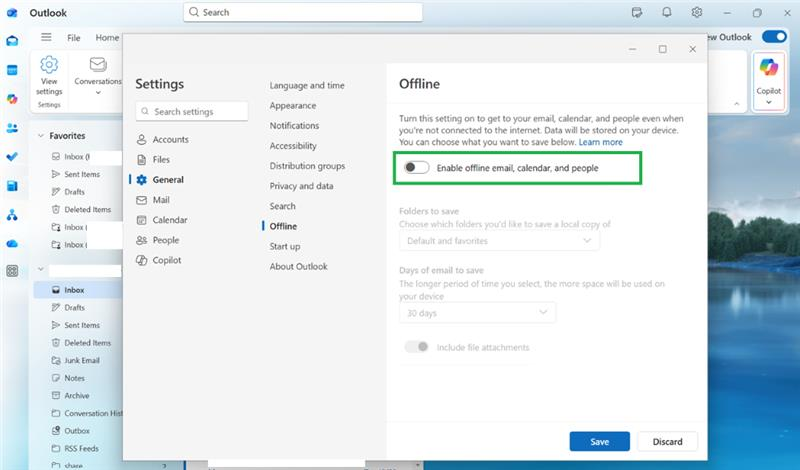Switch off the New Outlook toggle

click(x=774, y=37)
